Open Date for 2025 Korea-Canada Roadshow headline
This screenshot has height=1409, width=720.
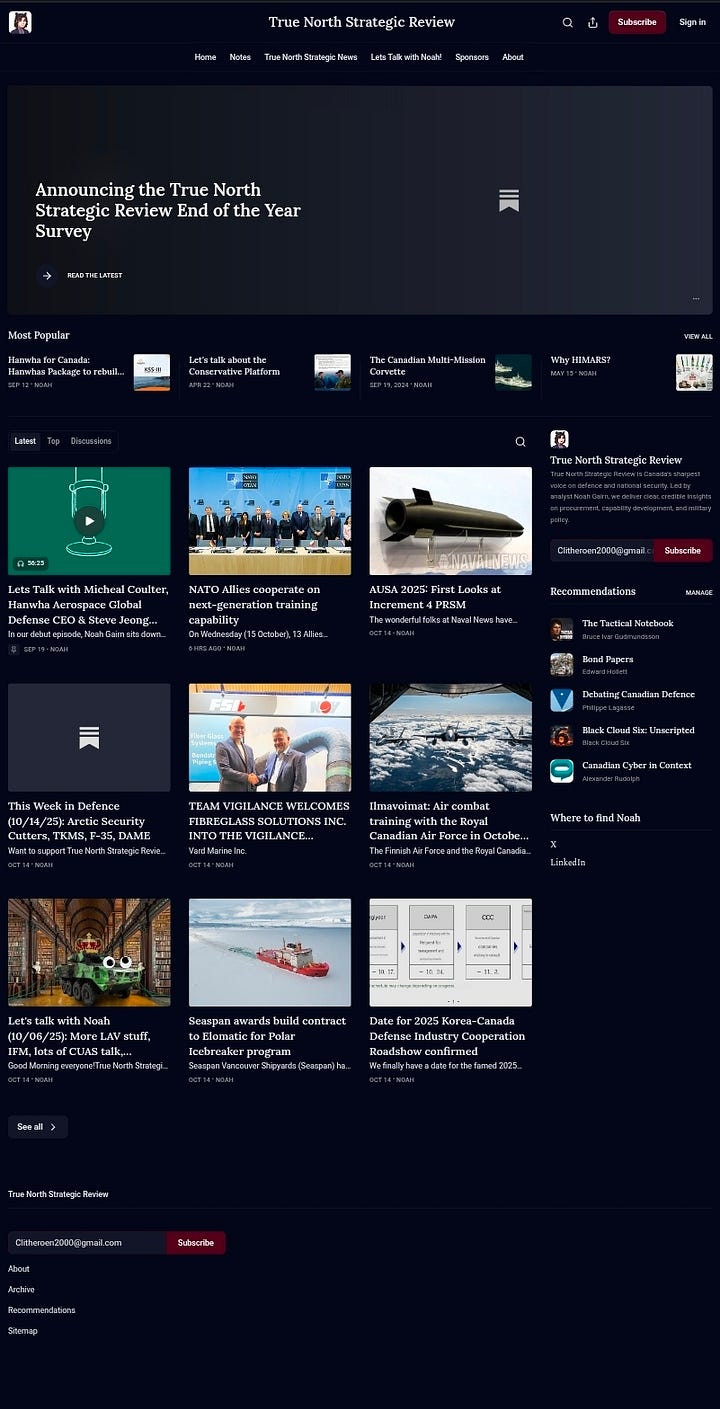[x=447, y=1036]
